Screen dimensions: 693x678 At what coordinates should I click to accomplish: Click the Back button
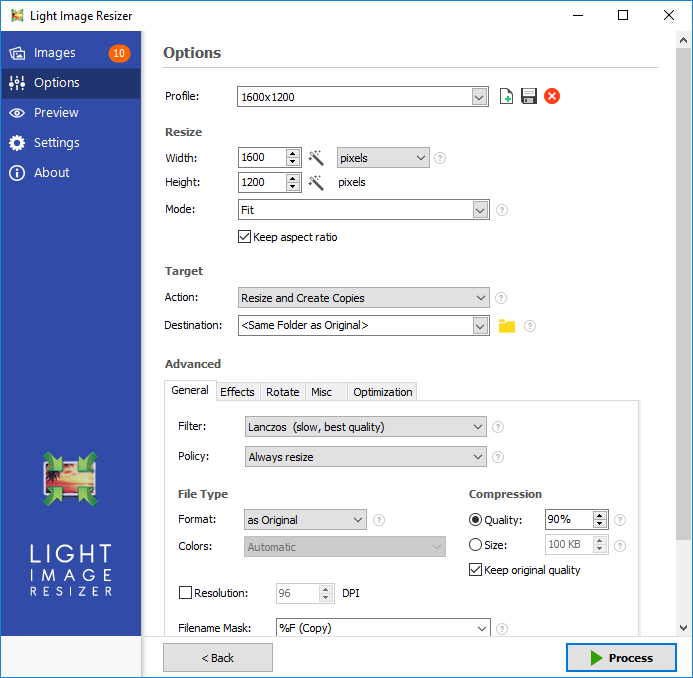217,658
